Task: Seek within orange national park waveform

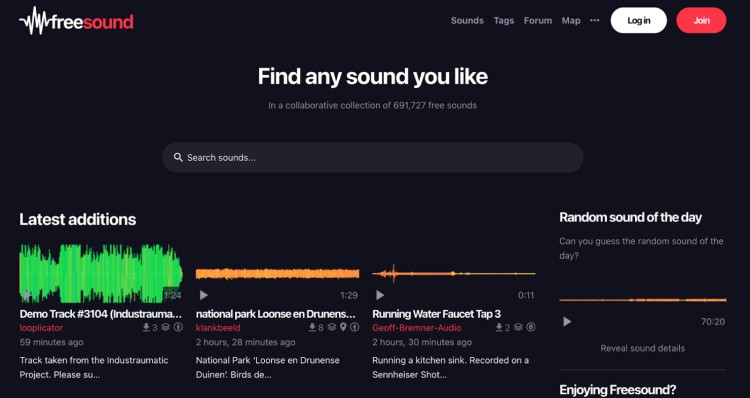Action: (x=277, y=274)
